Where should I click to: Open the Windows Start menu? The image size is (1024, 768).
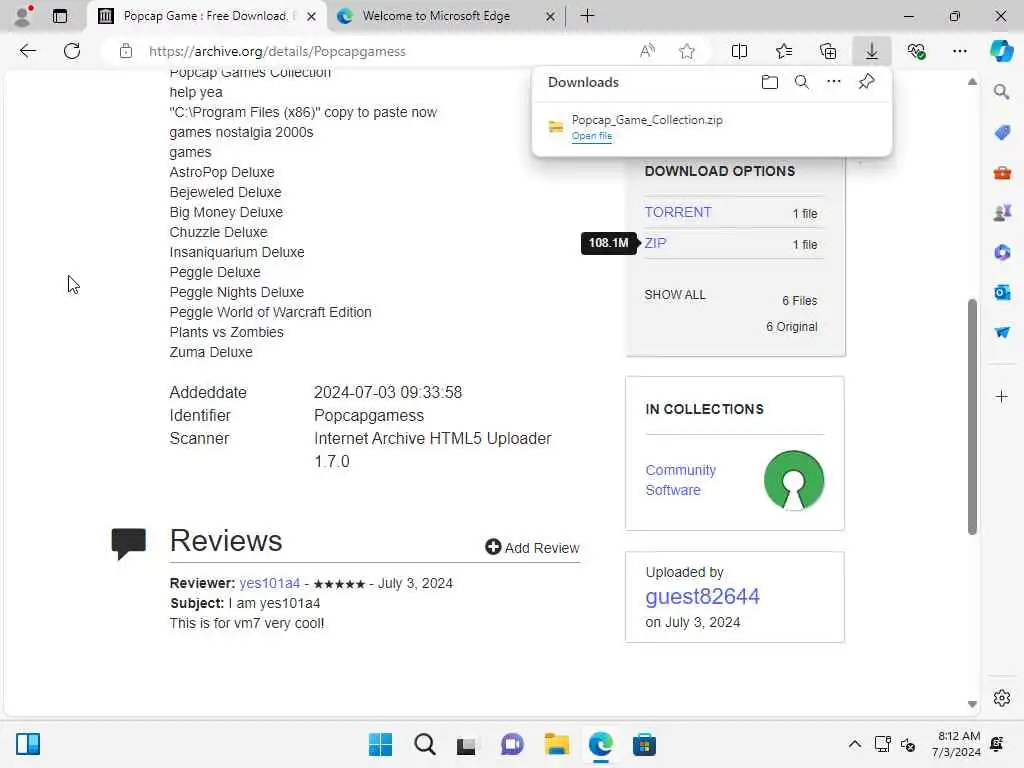coord(380,744)
